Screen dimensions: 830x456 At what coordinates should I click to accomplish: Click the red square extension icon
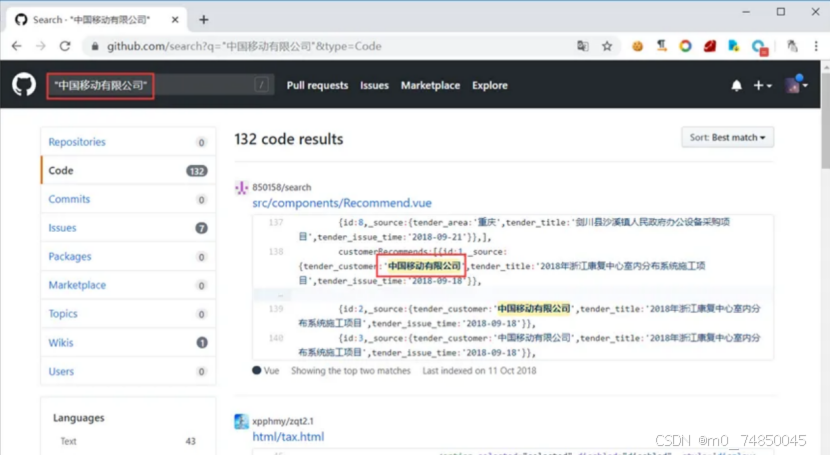point(710,46)
